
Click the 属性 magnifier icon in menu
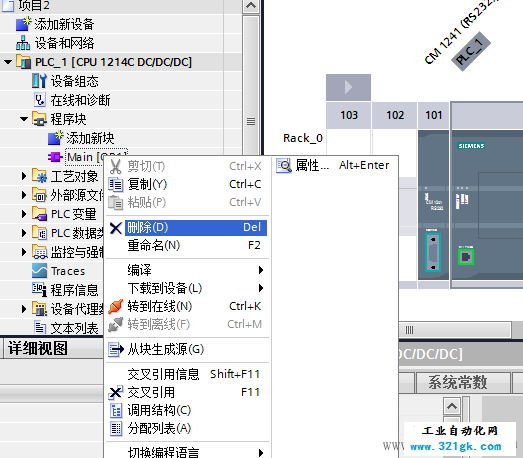[284, 165]
